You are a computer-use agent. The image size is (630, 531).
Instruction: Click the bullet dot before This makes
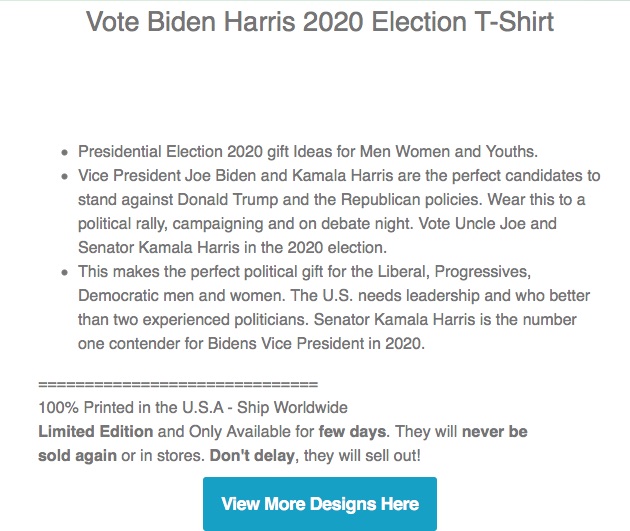click(65, 271)
